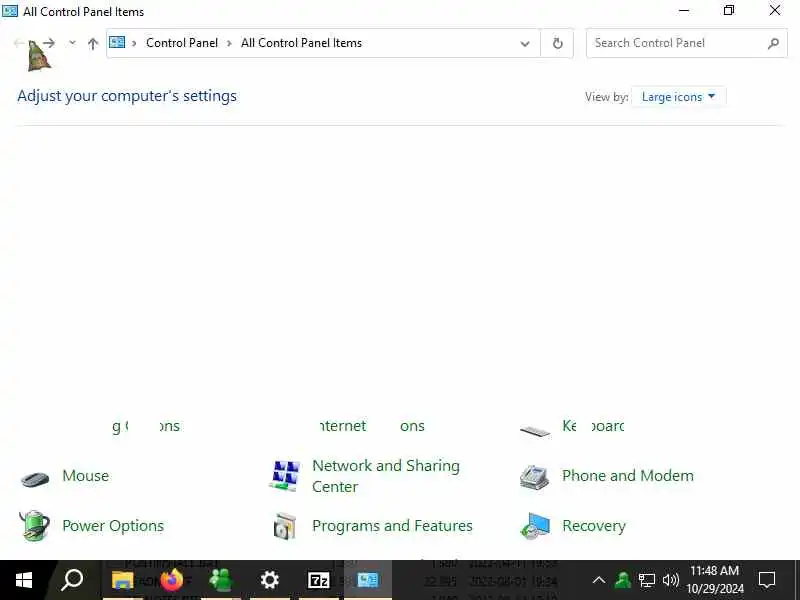Select Control Panel in the breadcrumb

pos(182,43)
